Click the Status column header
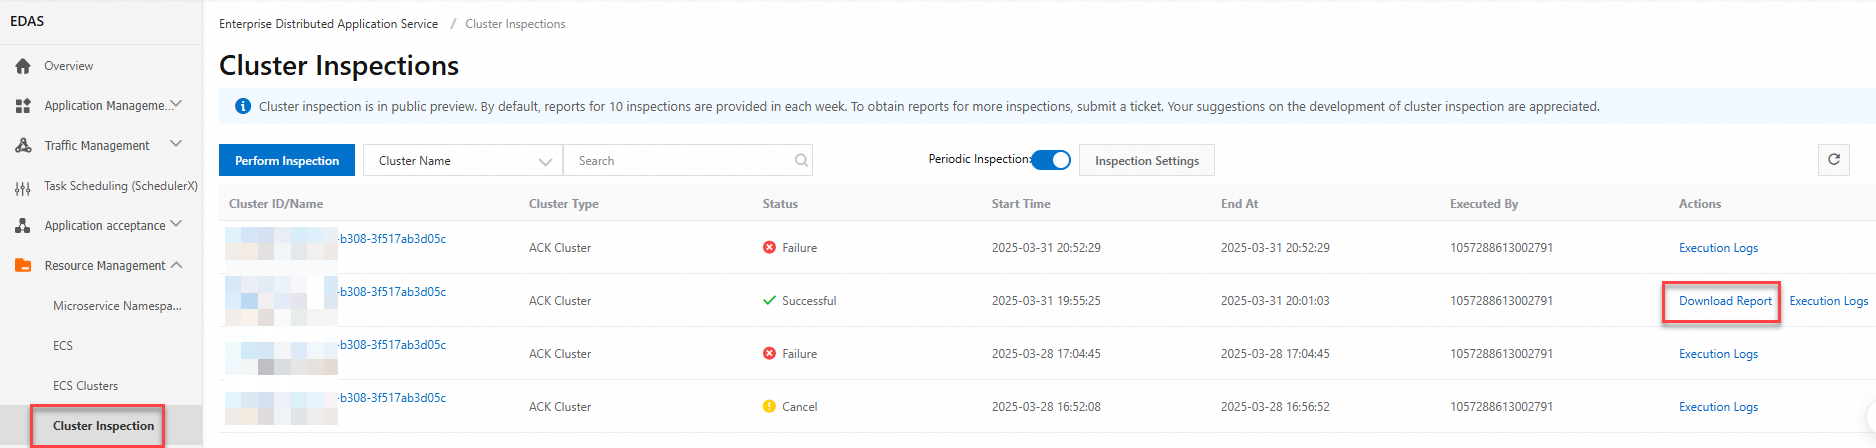This screenshot has height=448, width=1876. pyautogui.click(x=780, y=203)
